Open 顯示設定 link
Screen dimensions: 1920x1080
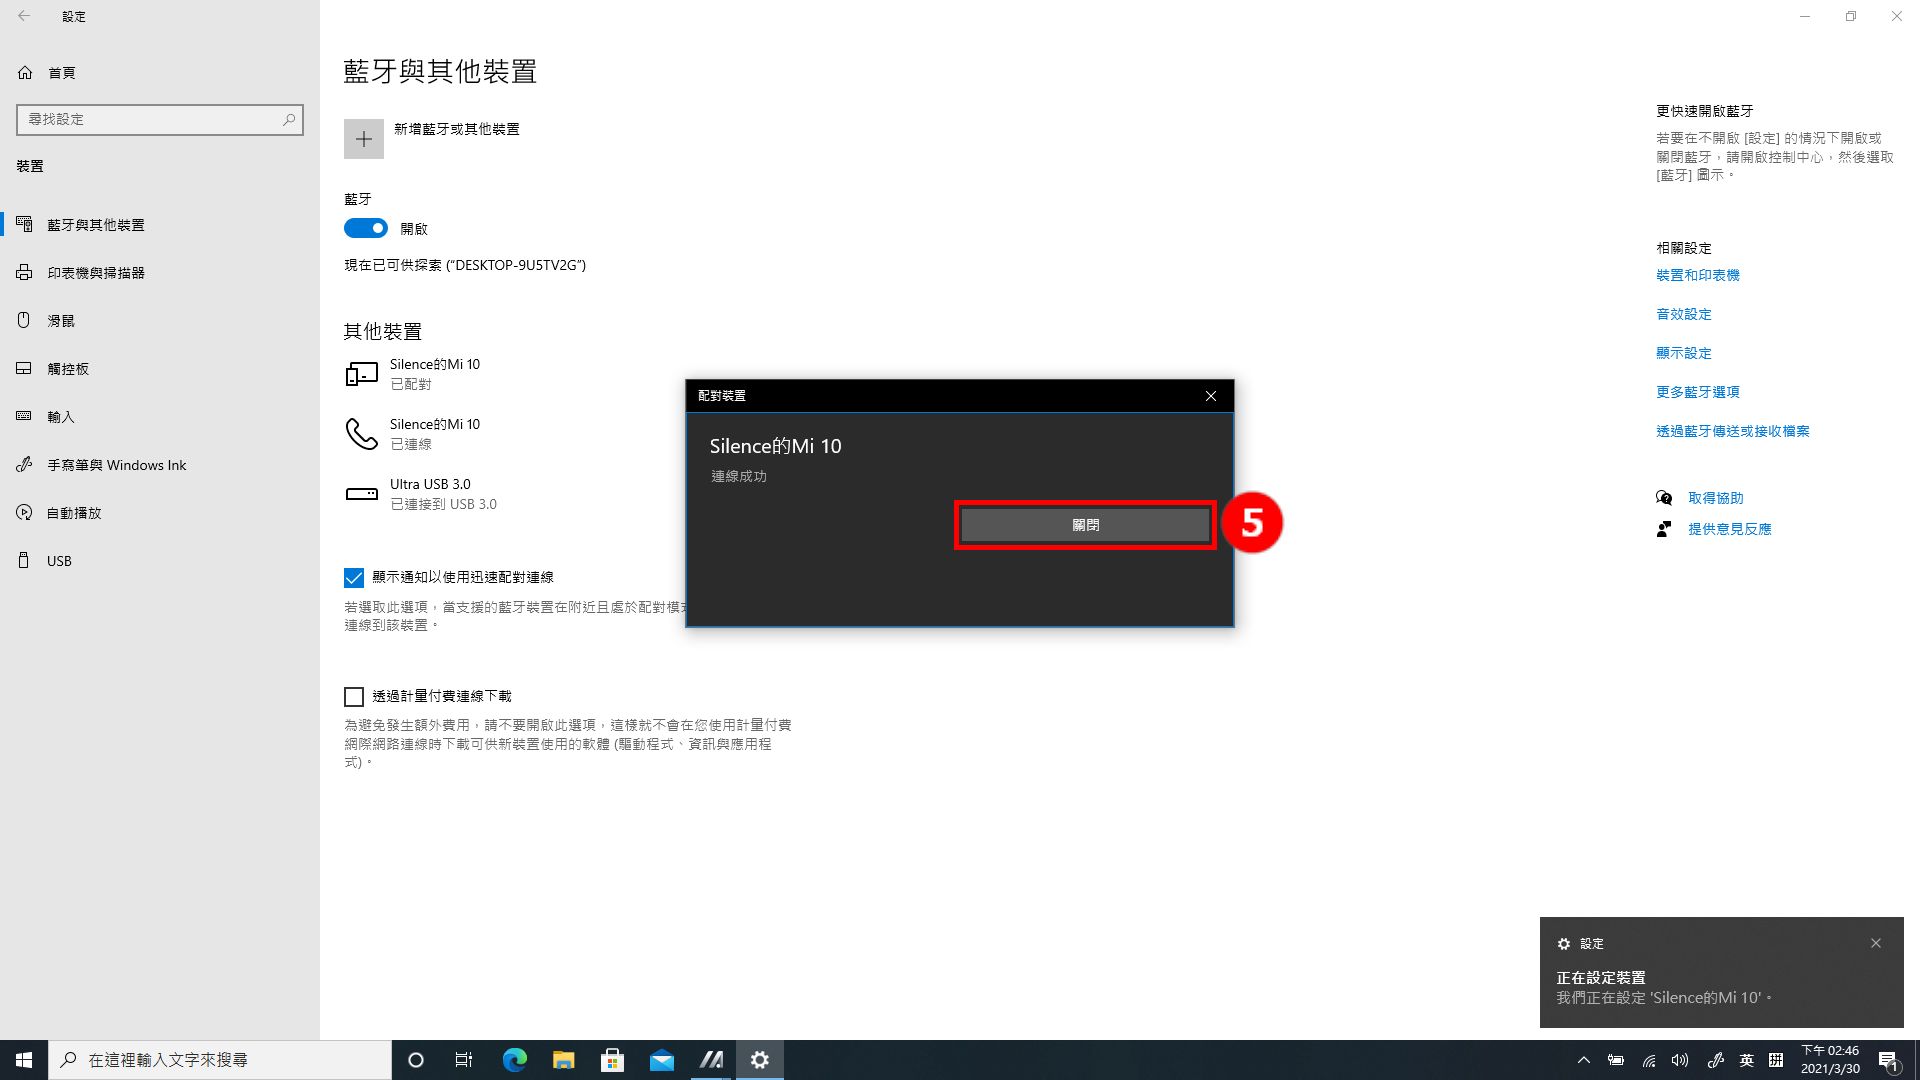(x=1683, y=353)
